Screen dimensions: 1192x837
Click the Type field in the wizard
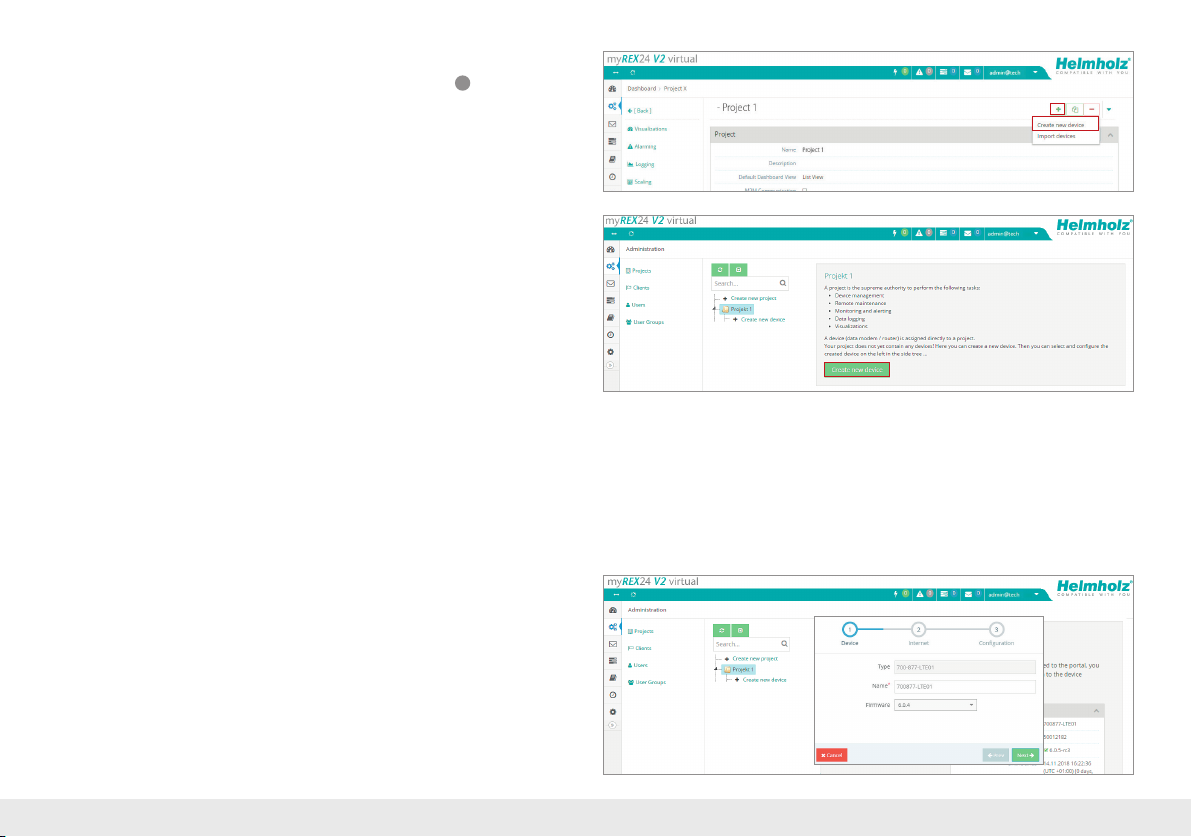[x=965, y=667]
